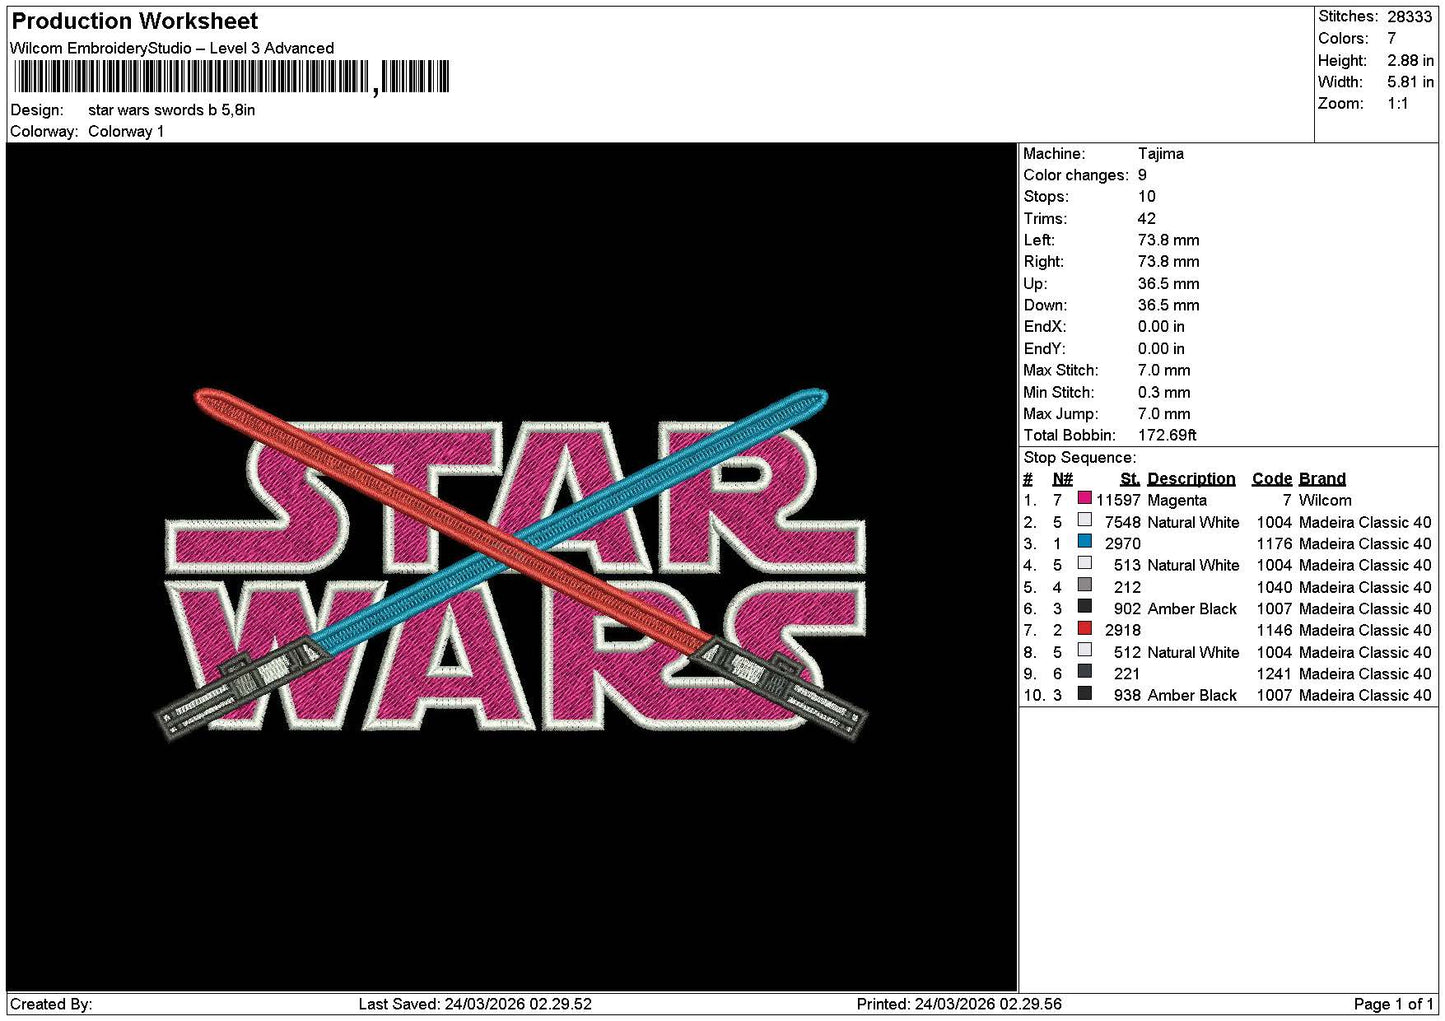Click the Machine value Tajima
The height and width of the screenshot is (1021, 1445).
1161,154
